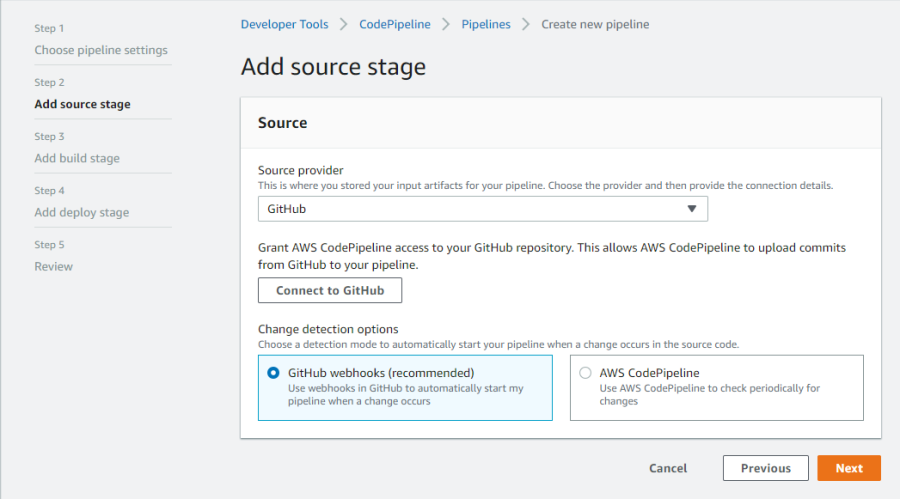Click the 'Source provider' label
Screen dimensions: 900x499
tap(301, 170)
